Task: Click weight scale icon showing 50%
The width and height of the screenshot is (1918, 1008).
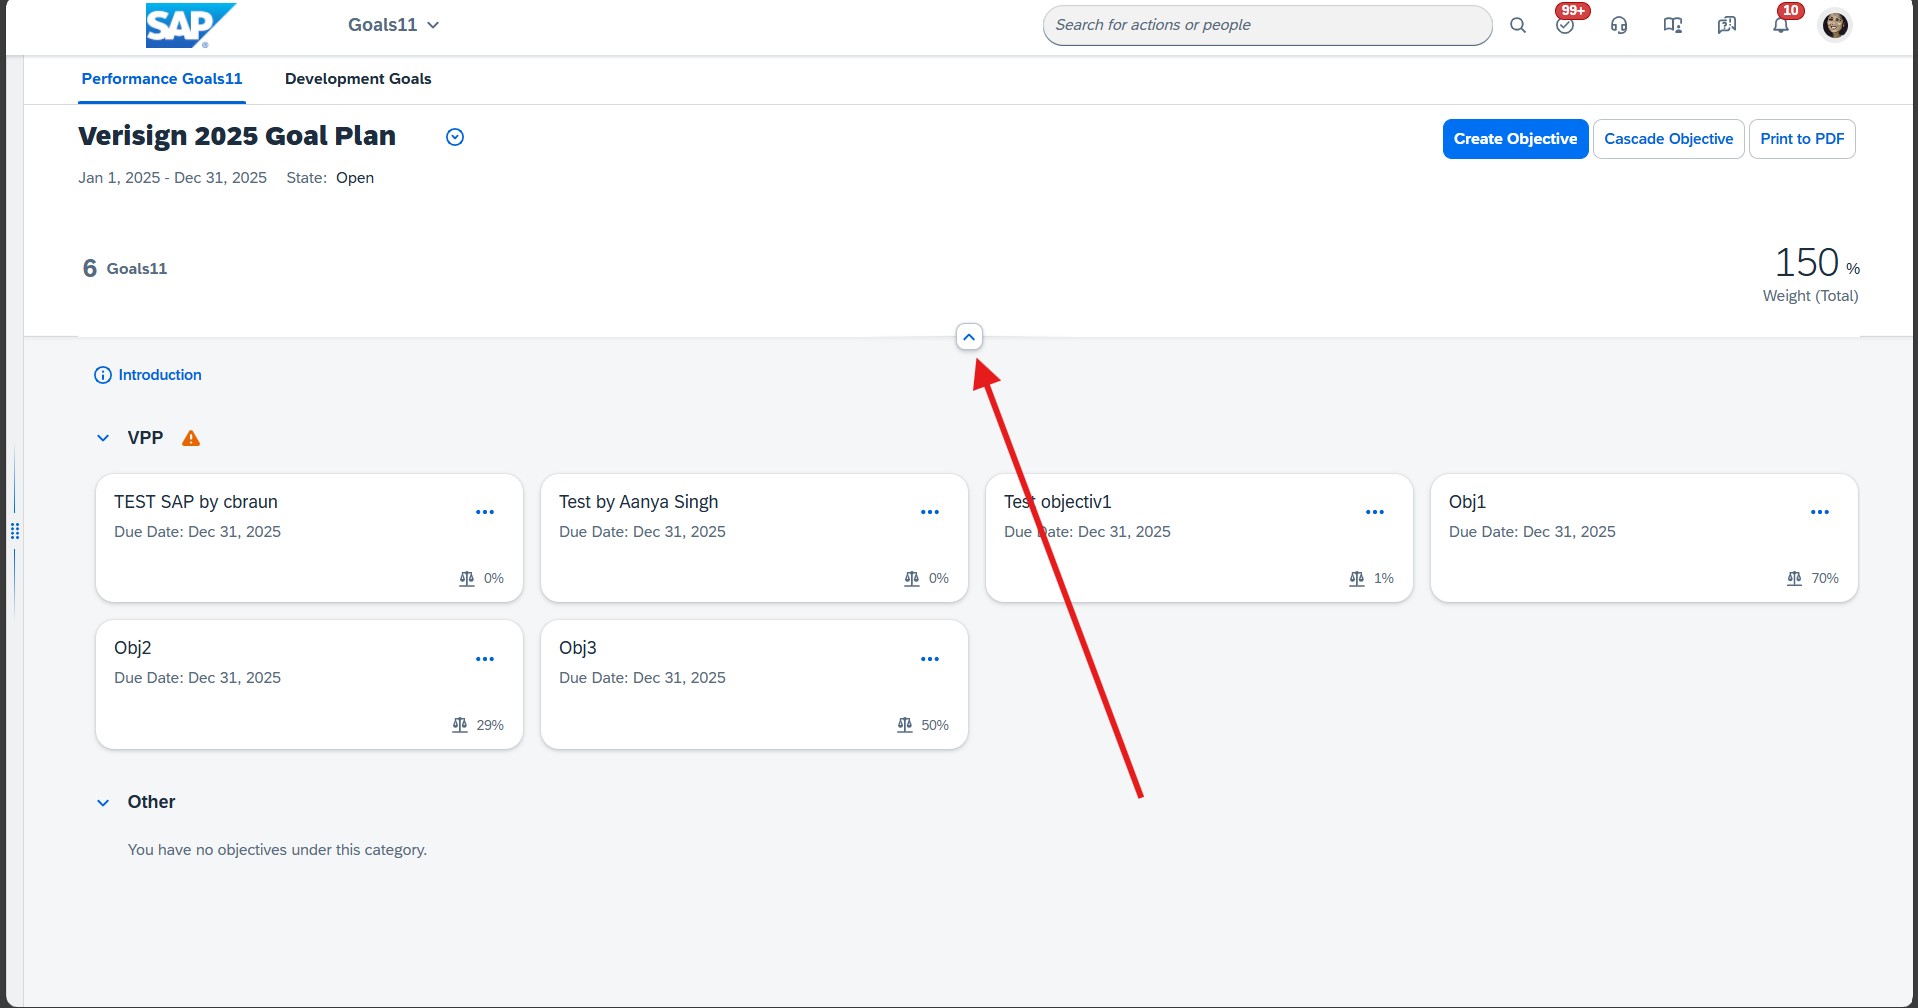Action: point(905,725)
